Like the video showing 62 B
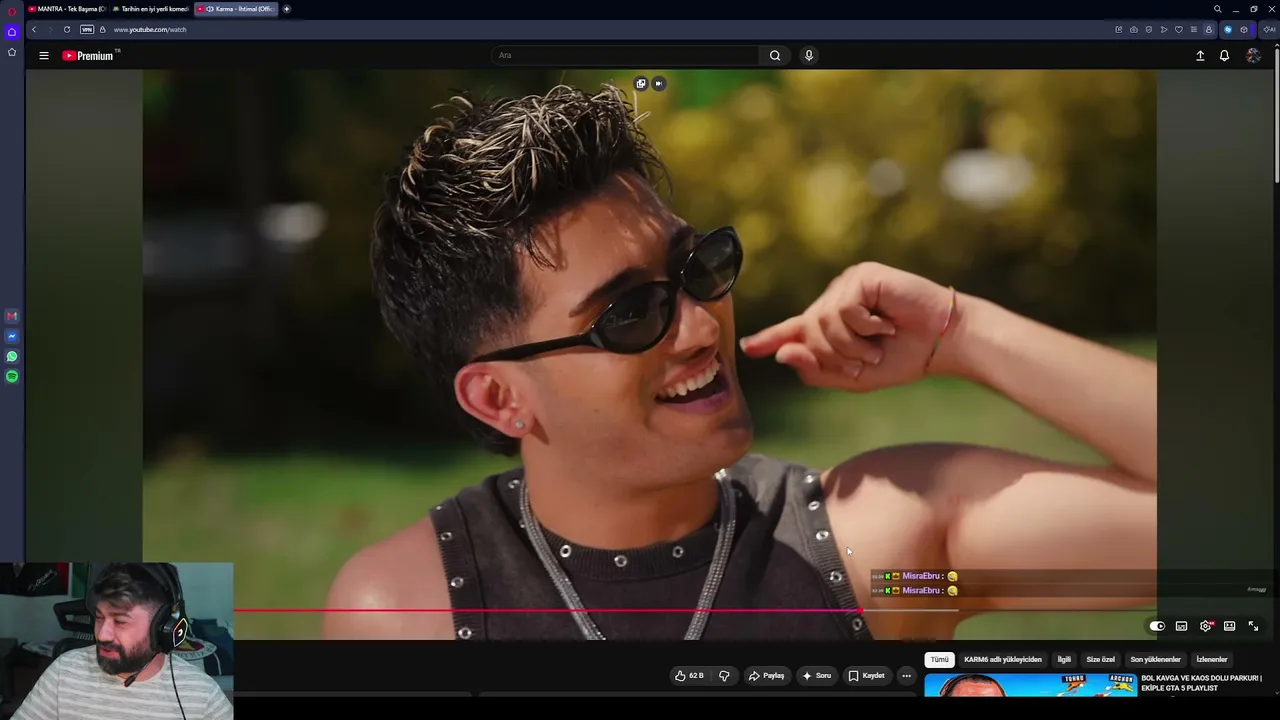This screenshot has width=1280, height=720. coord(689,676)
